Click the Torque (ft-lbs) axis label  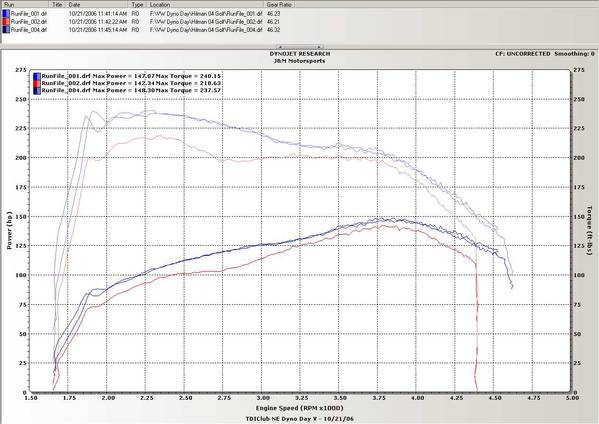click(x=589, y=231)
